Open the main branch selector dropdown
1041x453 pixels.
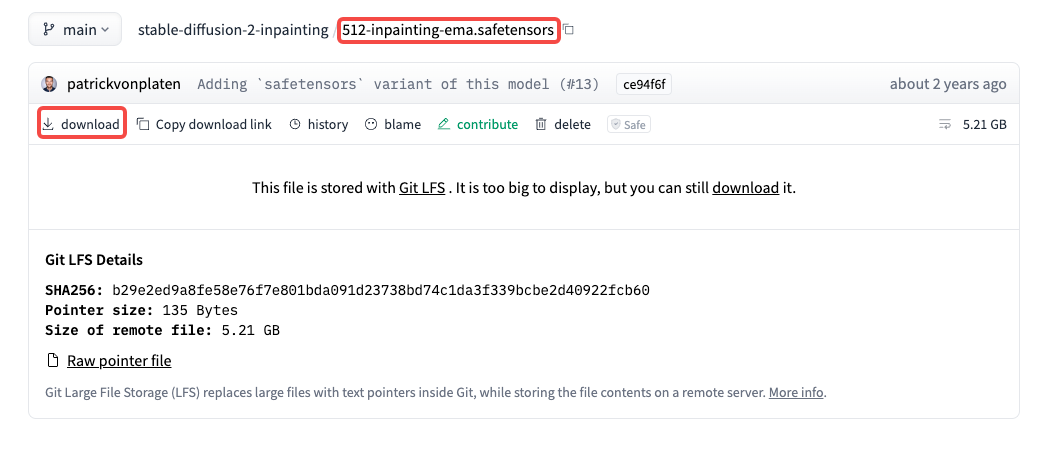click(75, 30)
